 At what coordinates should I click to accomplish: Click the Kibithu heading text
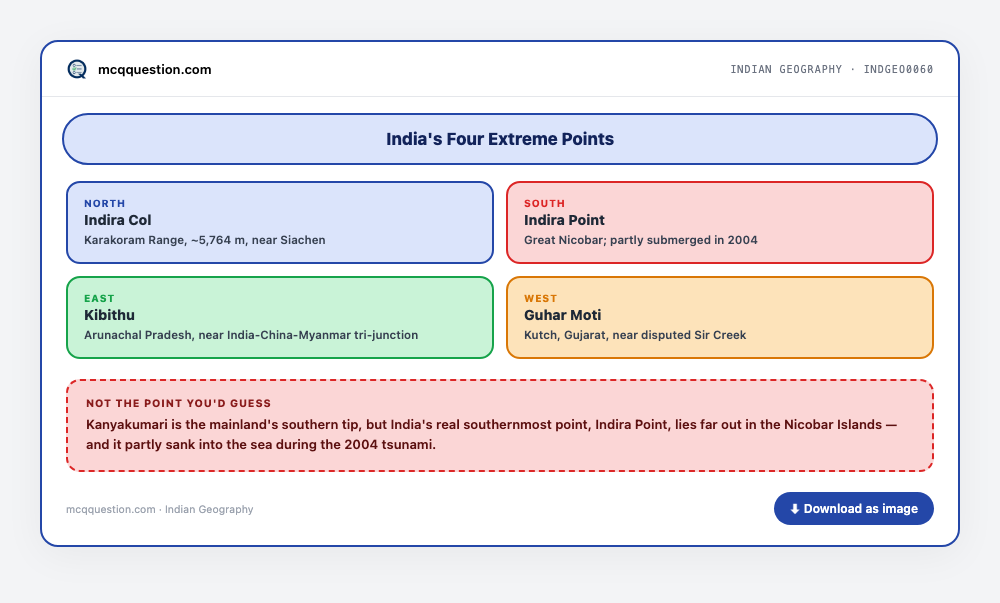tap(109, 315)
